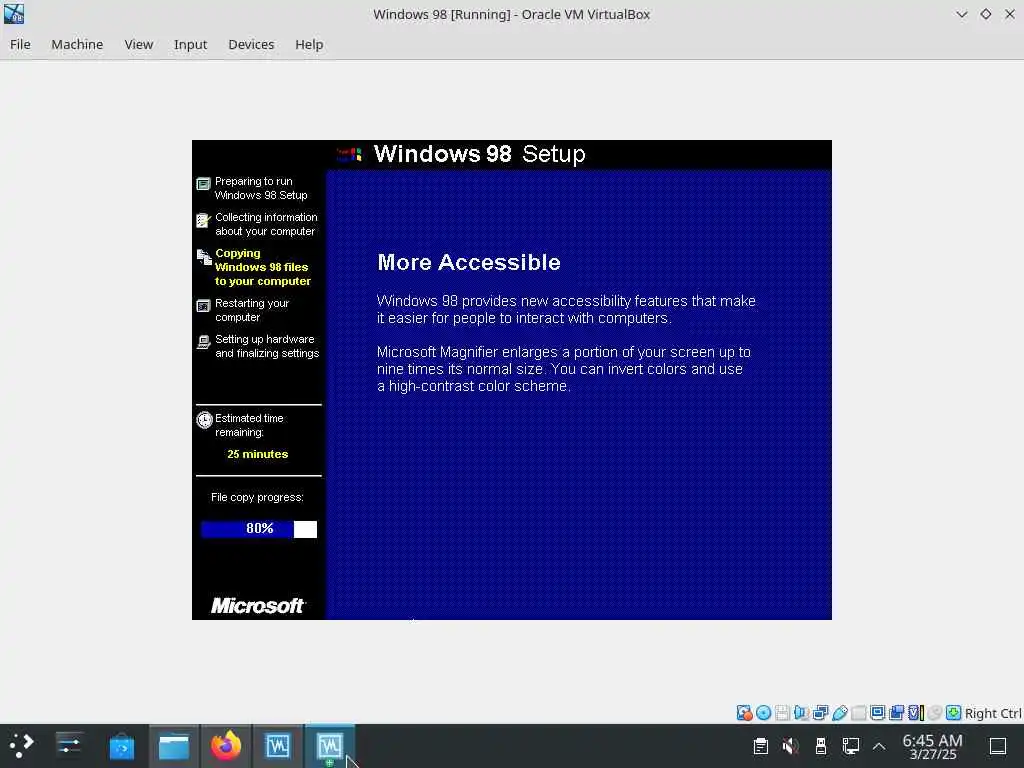Click the 'More Accessible' heading
Image resolution: width=1024 pixels, height=768 pixels.
[469, 262]
